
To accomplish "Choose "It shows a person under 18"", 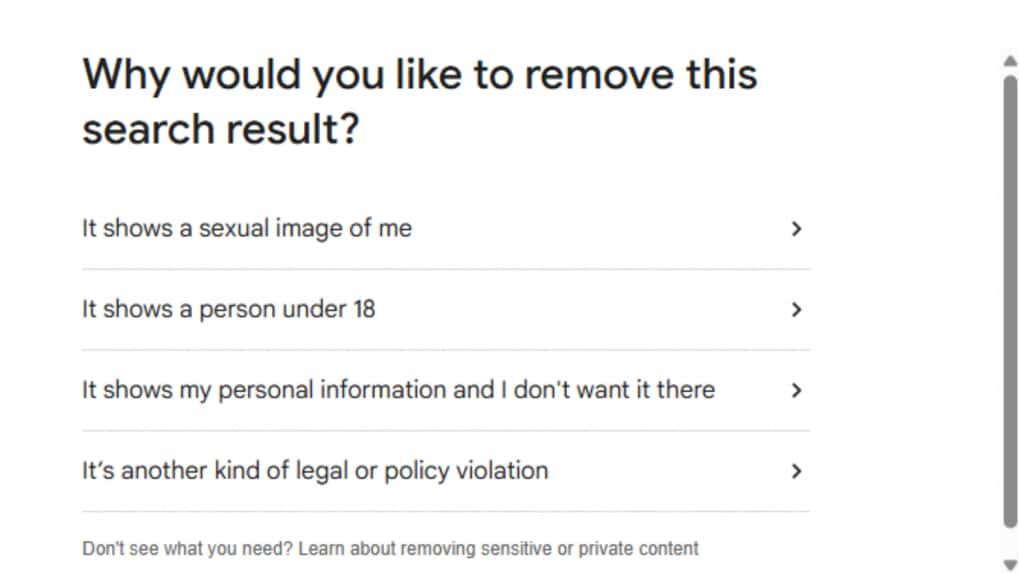I will [x=228, y=310].
